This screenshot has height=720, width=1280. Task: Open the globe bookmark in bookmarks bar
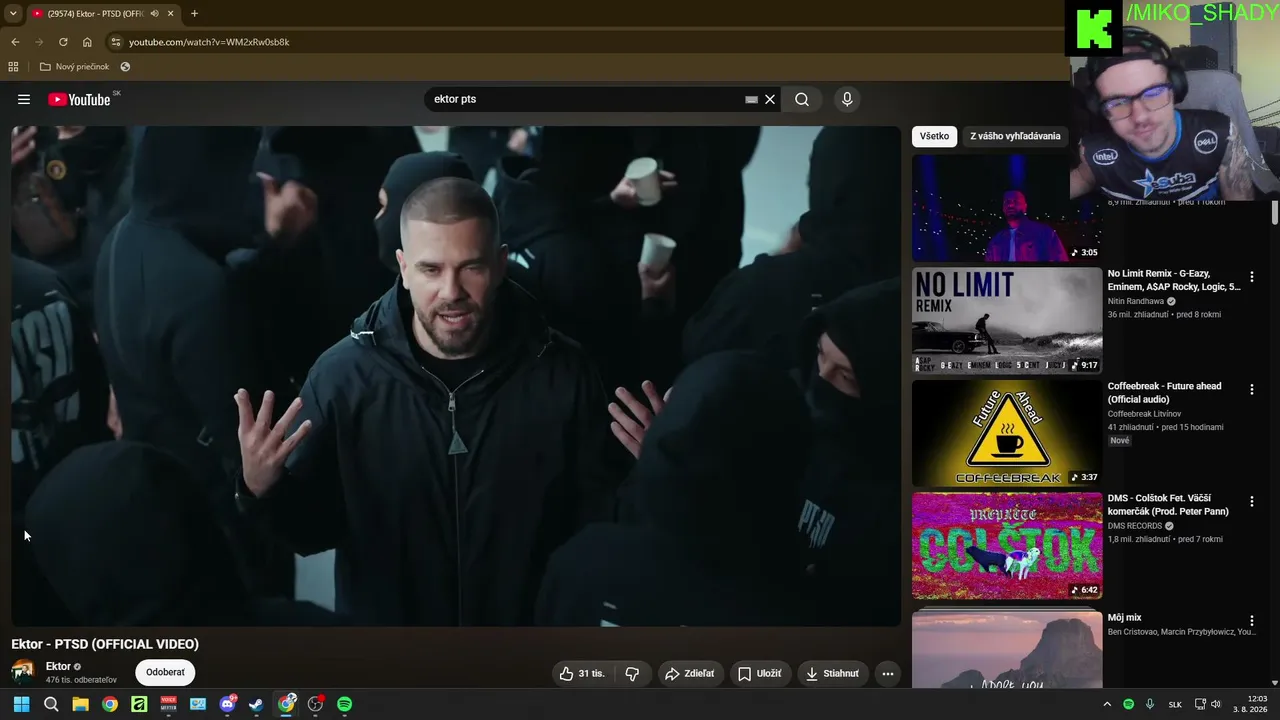125,67
